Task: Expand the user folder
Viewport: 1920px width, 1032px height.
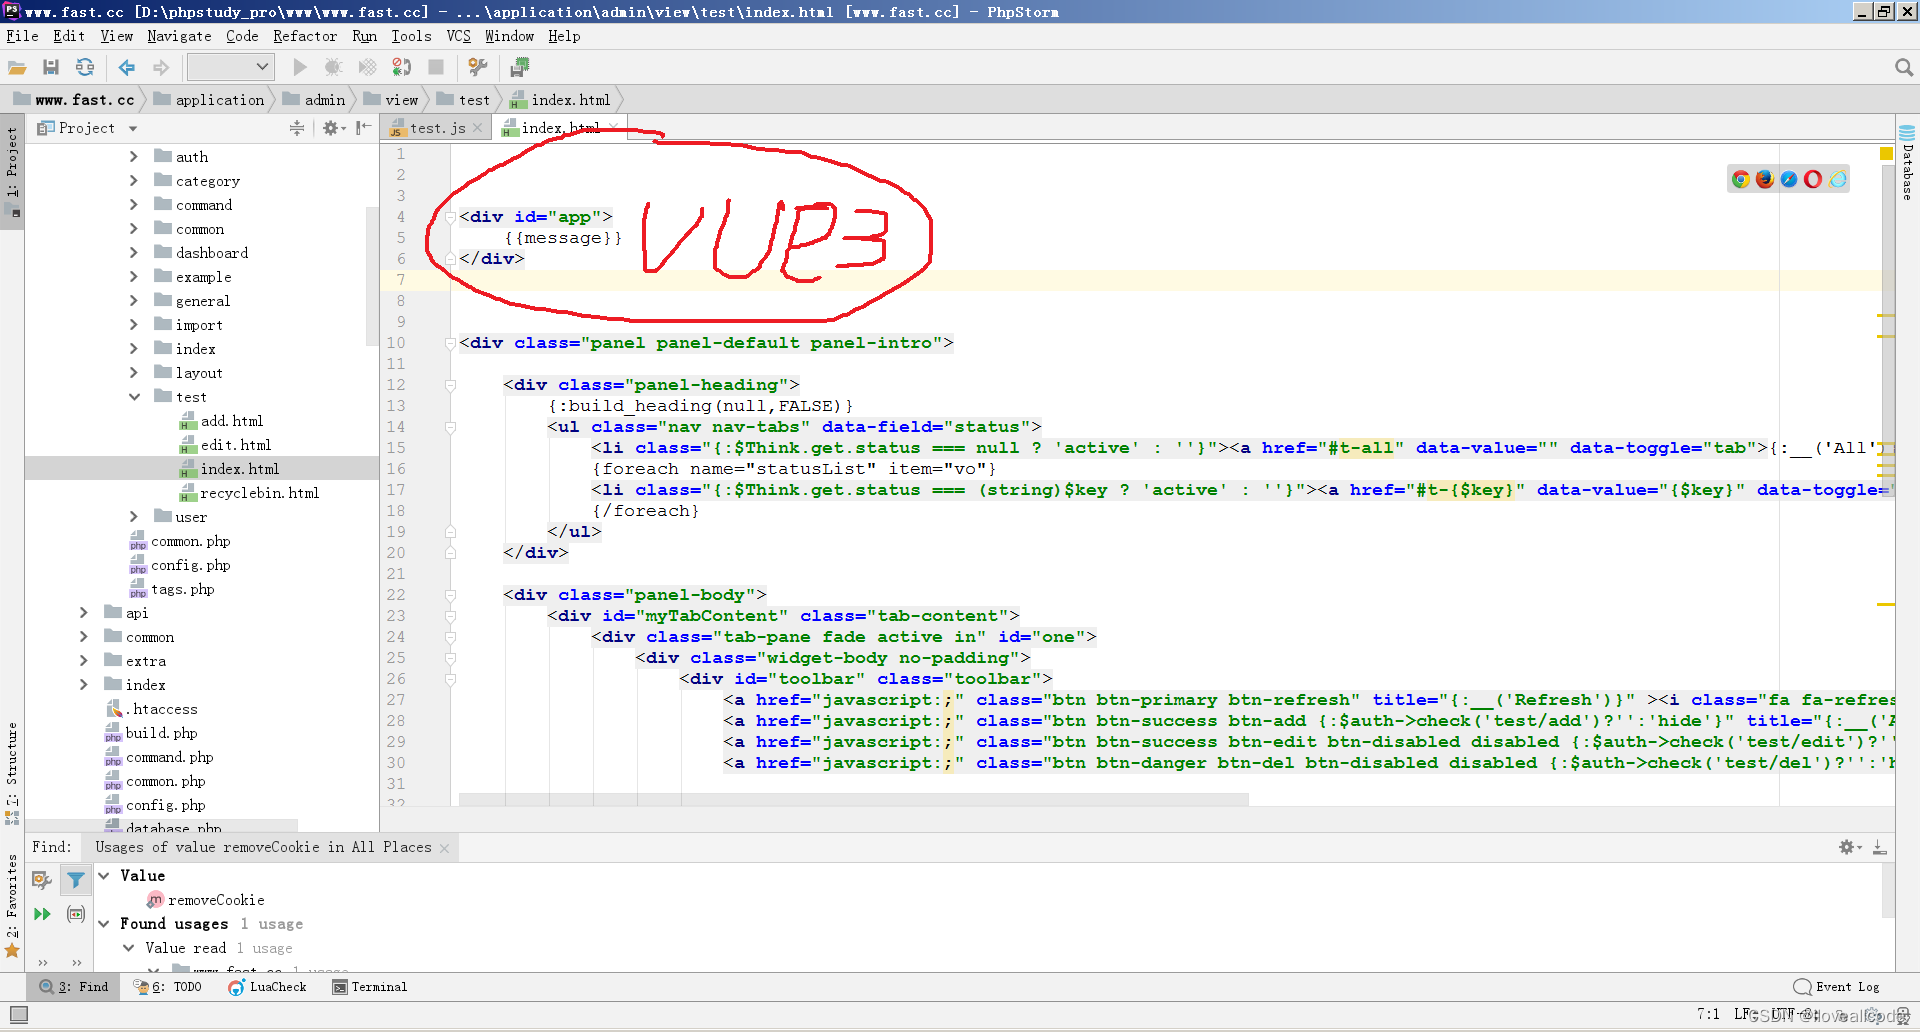Action: (134, 517)
